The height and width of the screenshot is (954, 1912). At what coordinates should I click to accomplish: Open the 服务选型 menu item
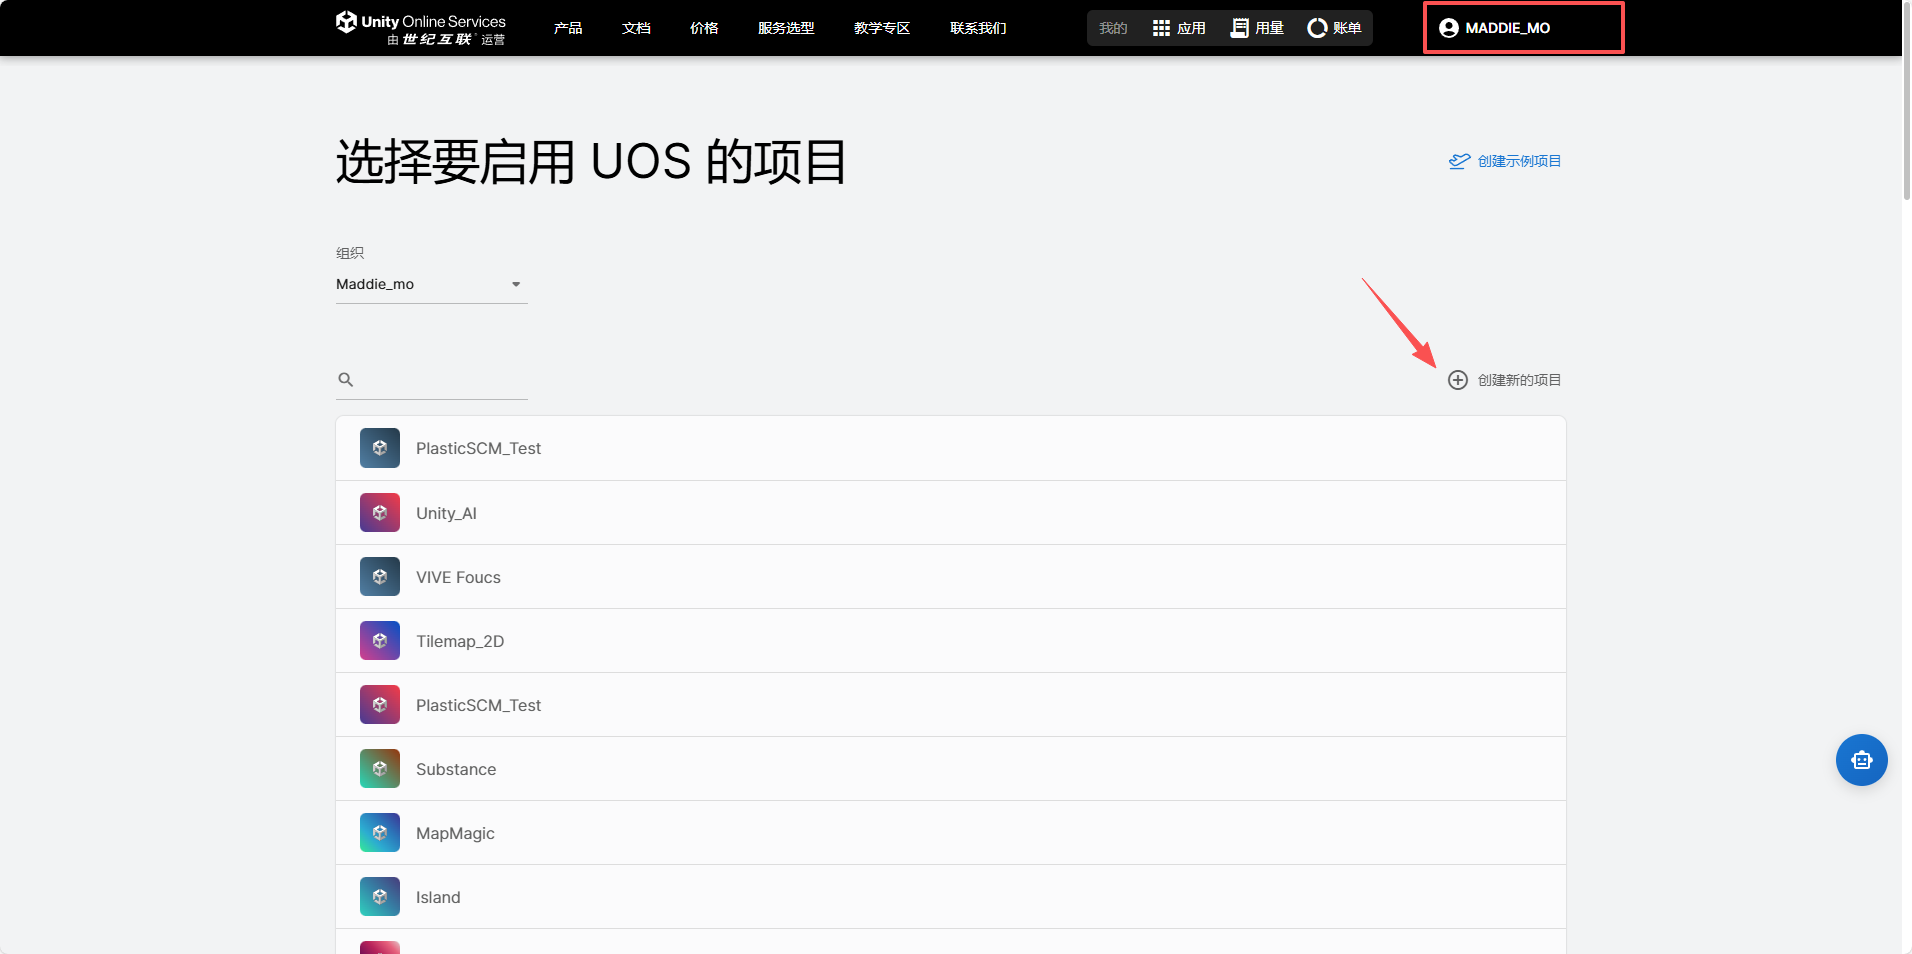click(x=786, y=28)
